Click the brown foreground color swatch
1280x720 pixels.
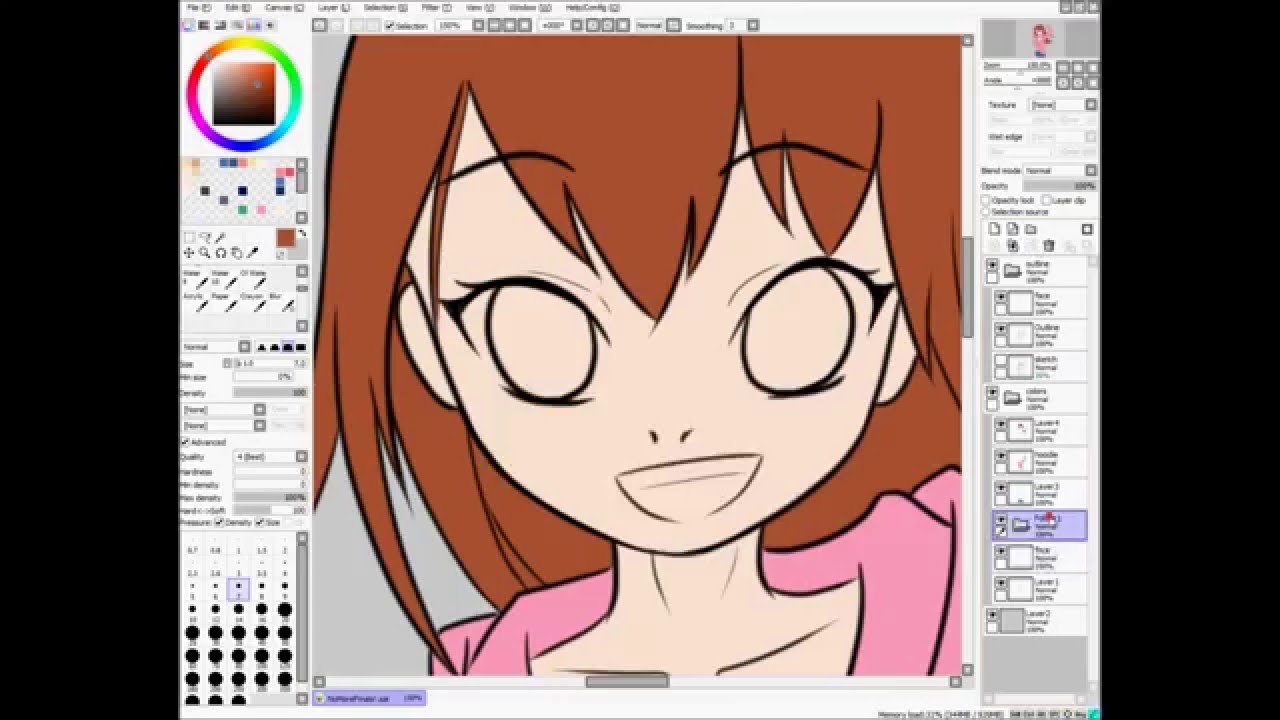coord(286,238)
